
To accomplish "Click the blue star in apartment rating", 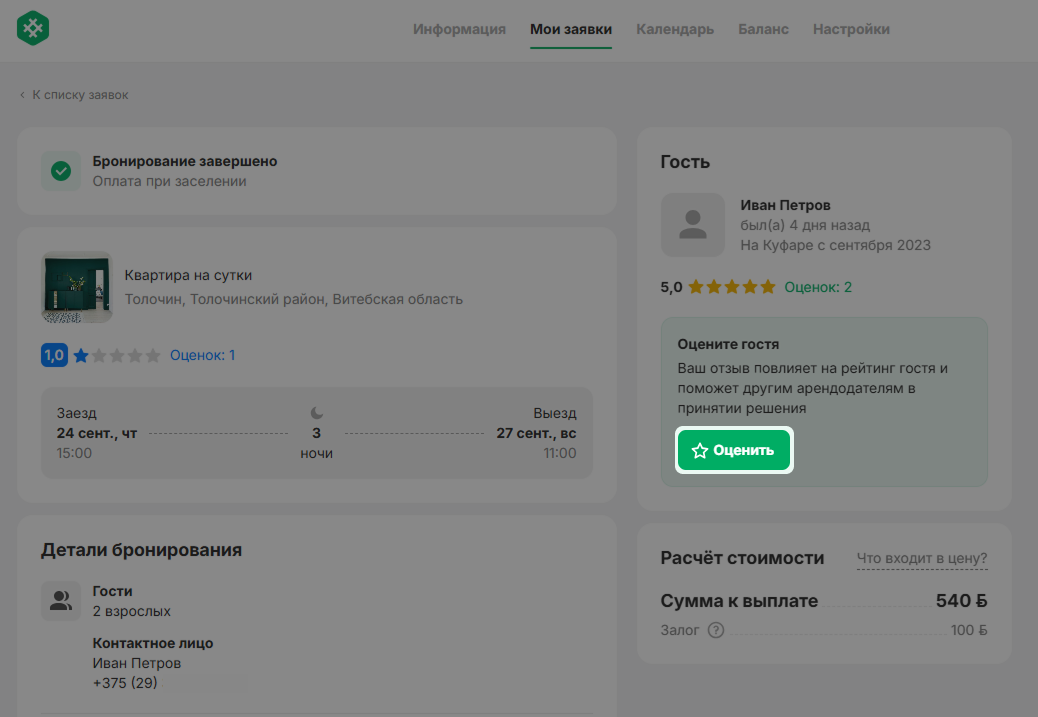I will tap(81, 356).
